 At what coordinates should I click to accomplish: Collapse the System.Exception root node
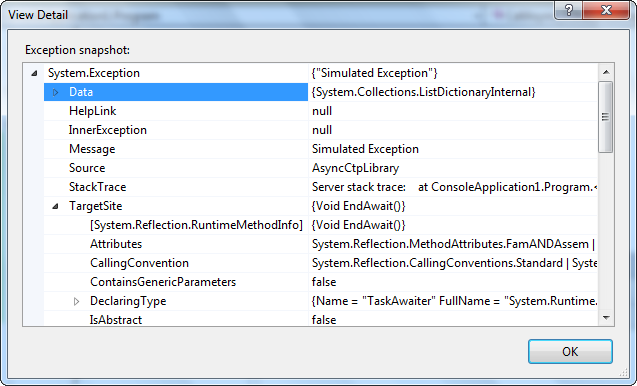pos(35,73)
